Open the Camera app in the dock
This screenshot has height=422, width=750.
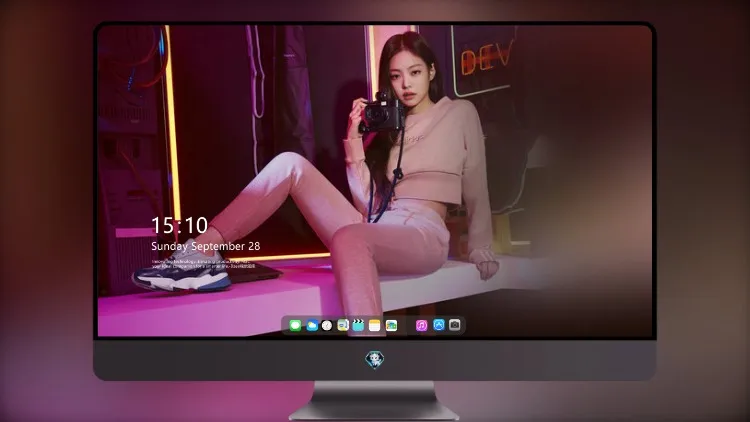tap(455, 325)
